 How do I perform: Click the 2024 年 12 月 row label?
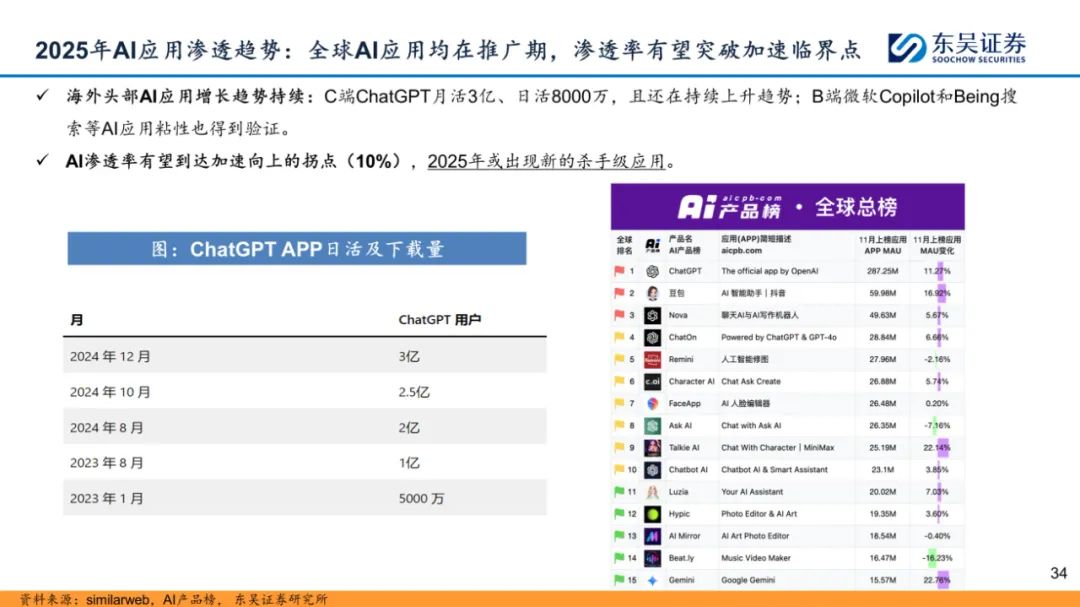[x=110, y=356]
